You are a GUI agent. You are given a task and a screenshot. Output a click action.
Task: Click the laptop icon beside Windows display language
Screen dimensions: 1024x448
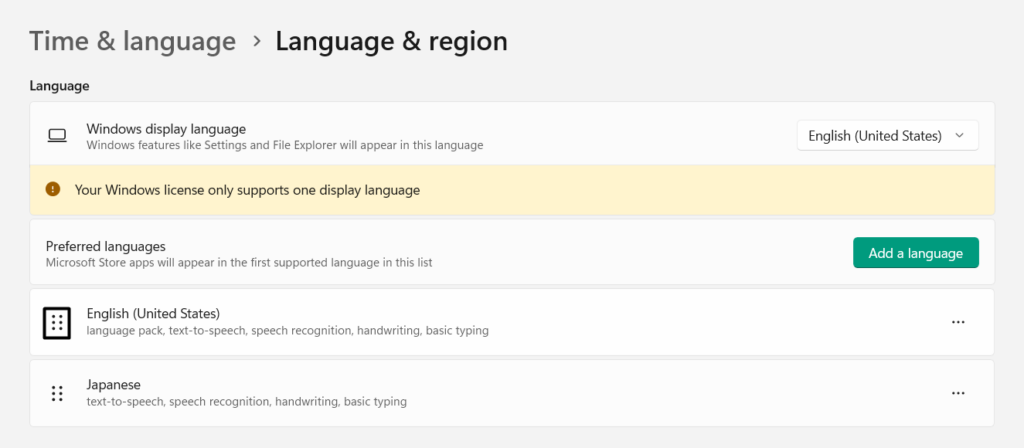click(x=57, y=136)
